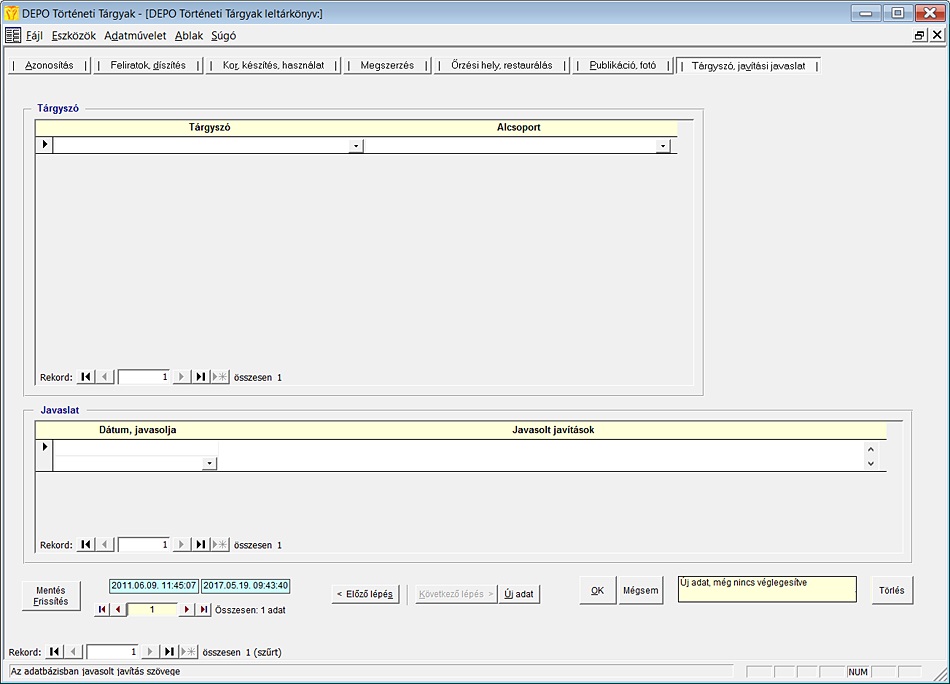Expand the Dátum, javasolja dropdown
The height and width of the screenshot is (684, 950).
(x=209, y=463)
